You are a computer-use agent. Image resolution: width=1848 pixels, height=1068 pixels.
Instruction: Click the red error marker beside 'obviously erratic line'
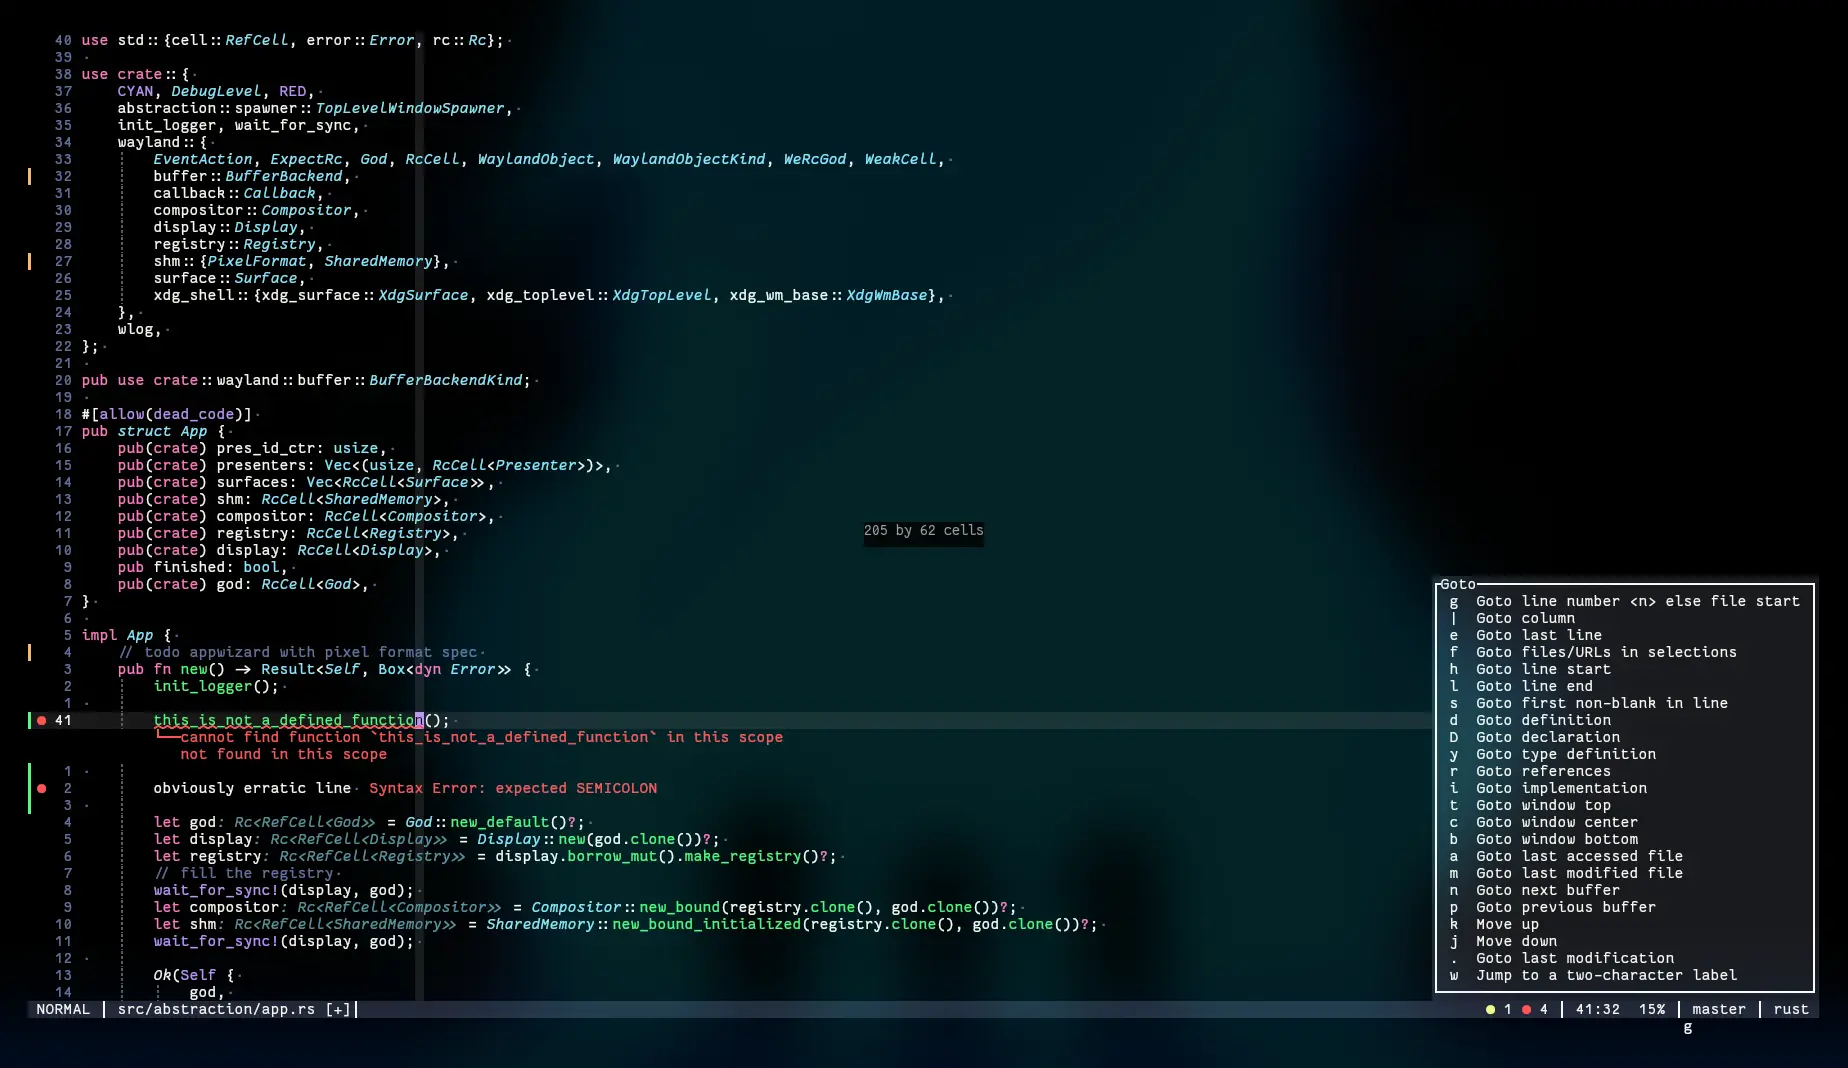click(x=41, y=788)
